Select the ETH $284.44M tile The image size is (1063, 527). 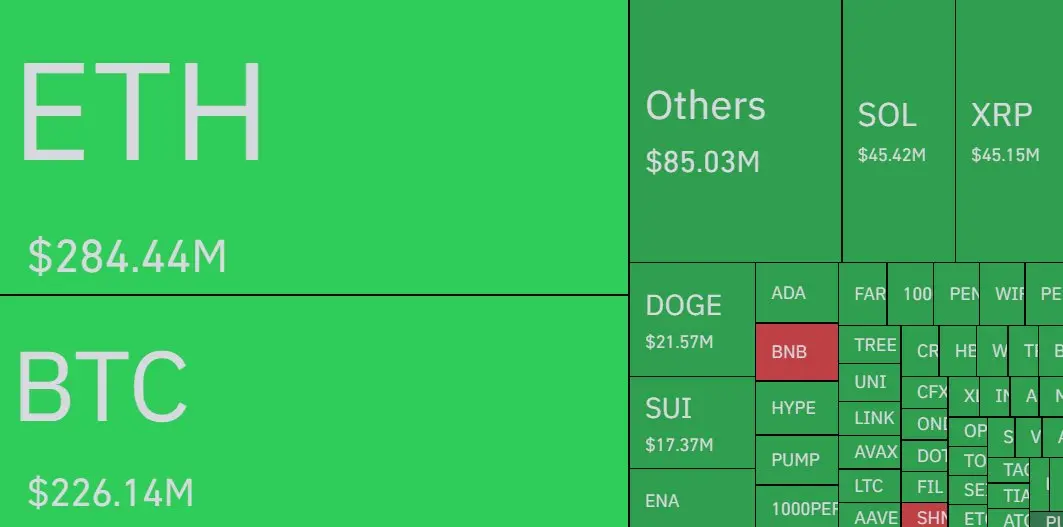point(314,147)
